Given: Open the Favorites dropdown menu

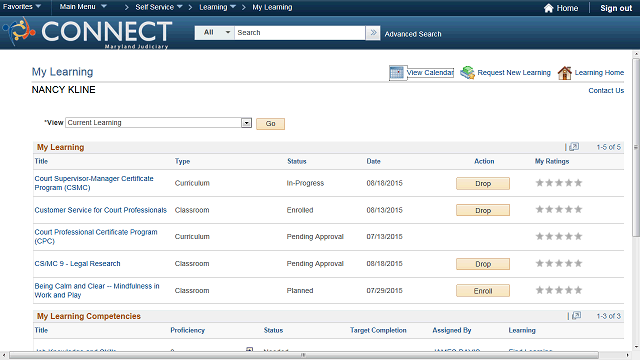Looking at the screenshot, I should click(x=22, y=7).
